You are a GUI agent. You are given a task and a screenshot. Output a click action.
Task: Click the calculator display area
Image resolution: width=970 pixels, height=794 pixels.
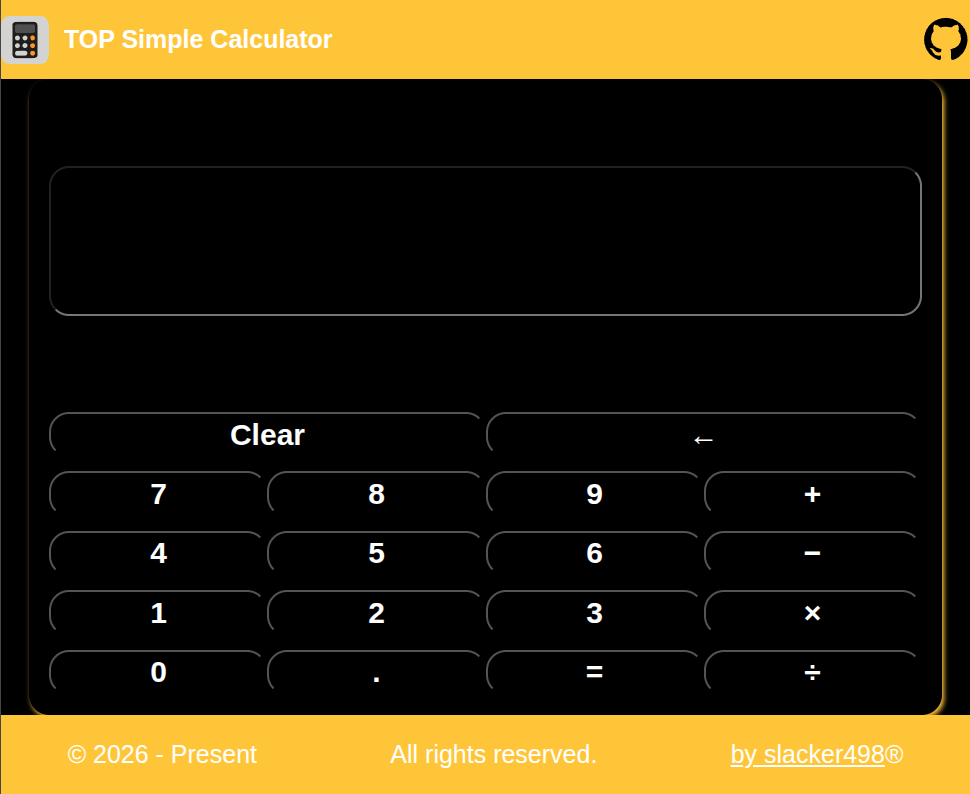(x=485, y=241)
